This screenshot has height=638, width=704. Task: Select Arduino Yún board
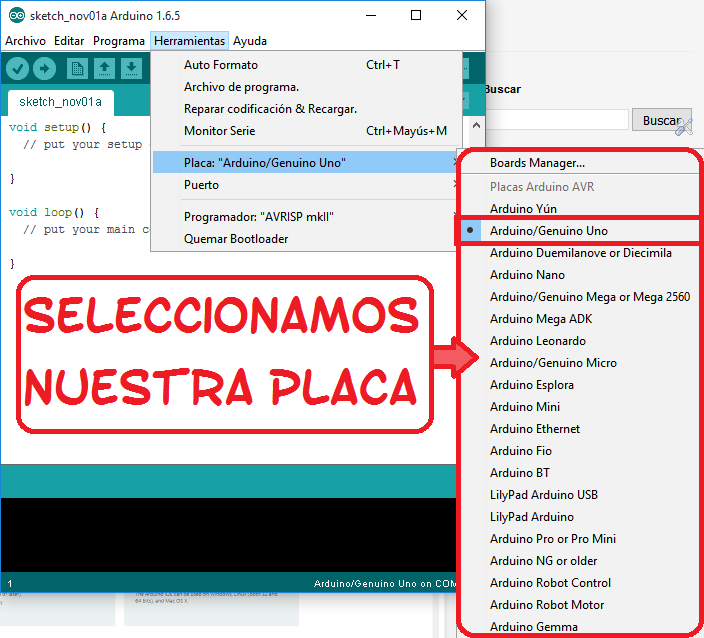click(579, 209)
